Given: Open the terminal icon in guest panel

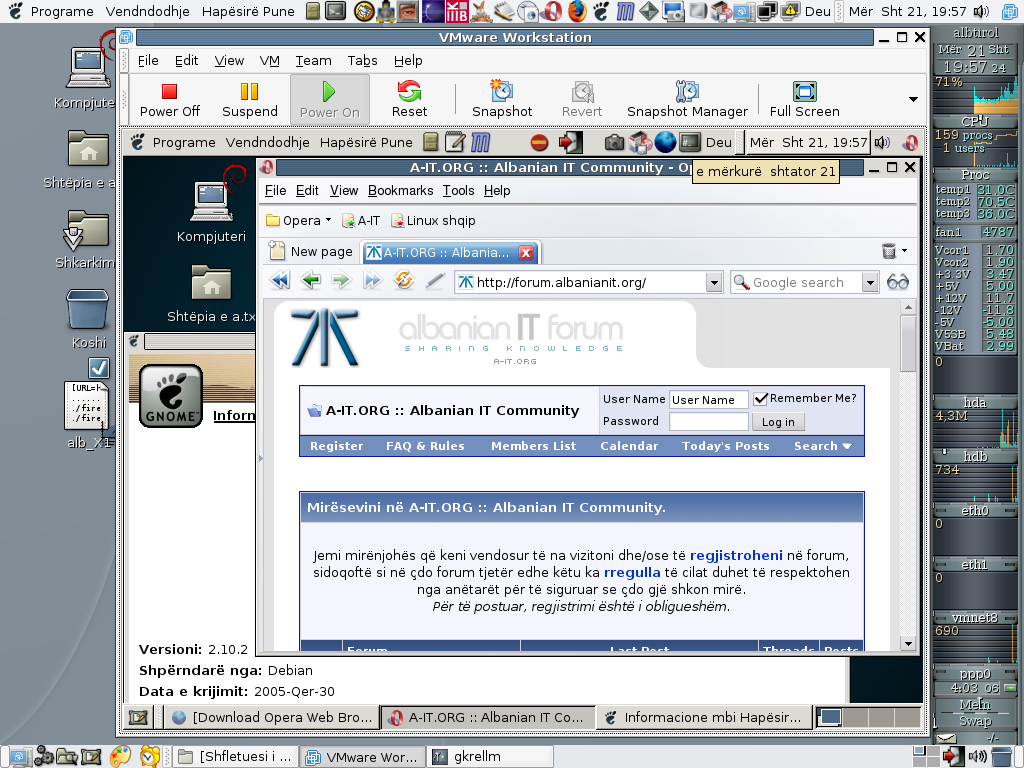Looking at the screenshot, I should [x=690, y=142].
